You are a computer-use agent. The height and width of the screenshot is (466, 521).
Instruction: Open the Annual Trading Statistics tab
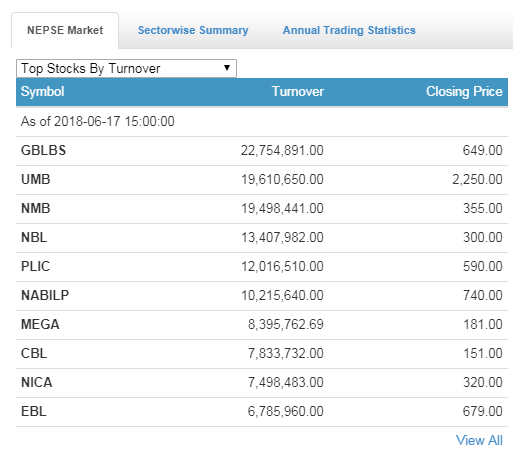[x=349, y=30]
